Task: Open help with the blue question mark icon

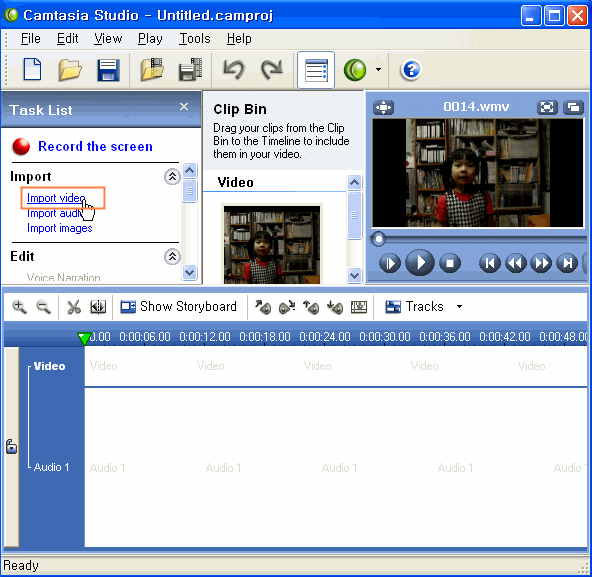Action: pyautogui.click(x=411, y=69)
